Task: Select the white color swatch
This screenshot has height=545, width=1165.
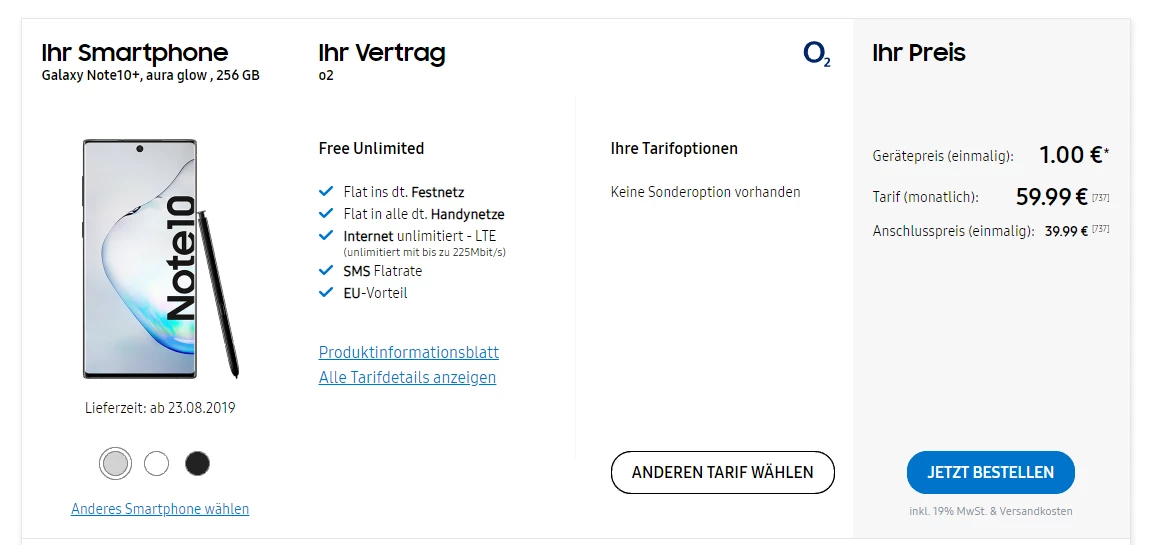Action: [x=157, y=463]
